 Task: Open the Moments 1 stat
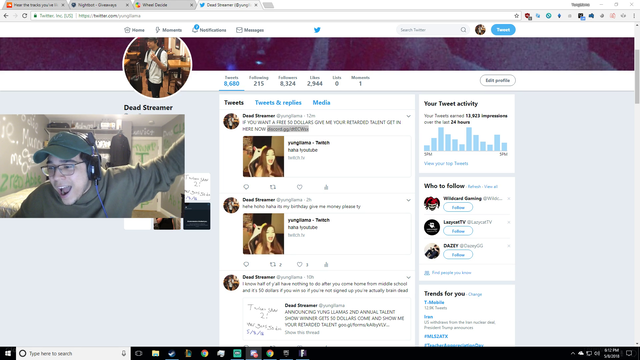360,81
